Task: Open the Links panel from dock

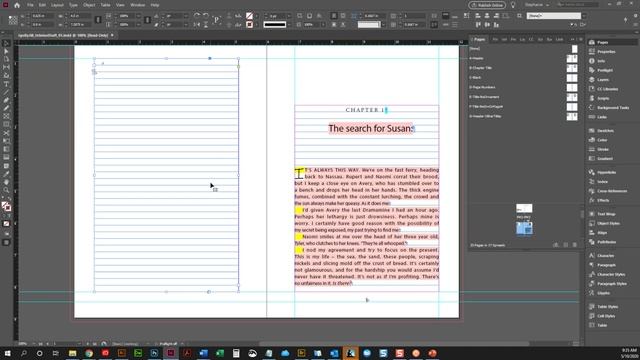Action: pos(602,117)
